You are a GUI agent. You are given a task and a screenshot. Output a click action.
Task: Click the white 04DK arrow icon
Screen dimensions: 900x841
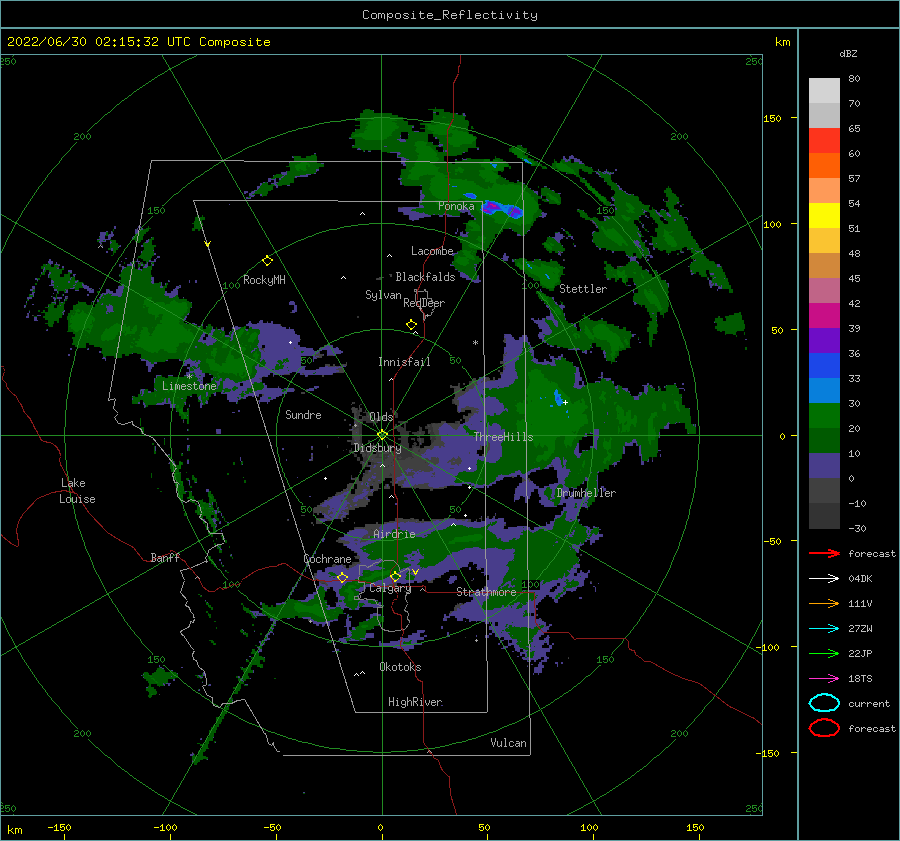[824, 578]
